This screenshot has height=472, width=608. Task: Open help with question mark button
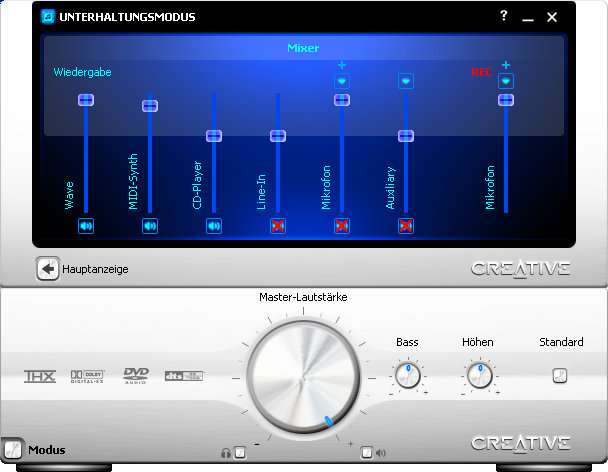point(503,16)
